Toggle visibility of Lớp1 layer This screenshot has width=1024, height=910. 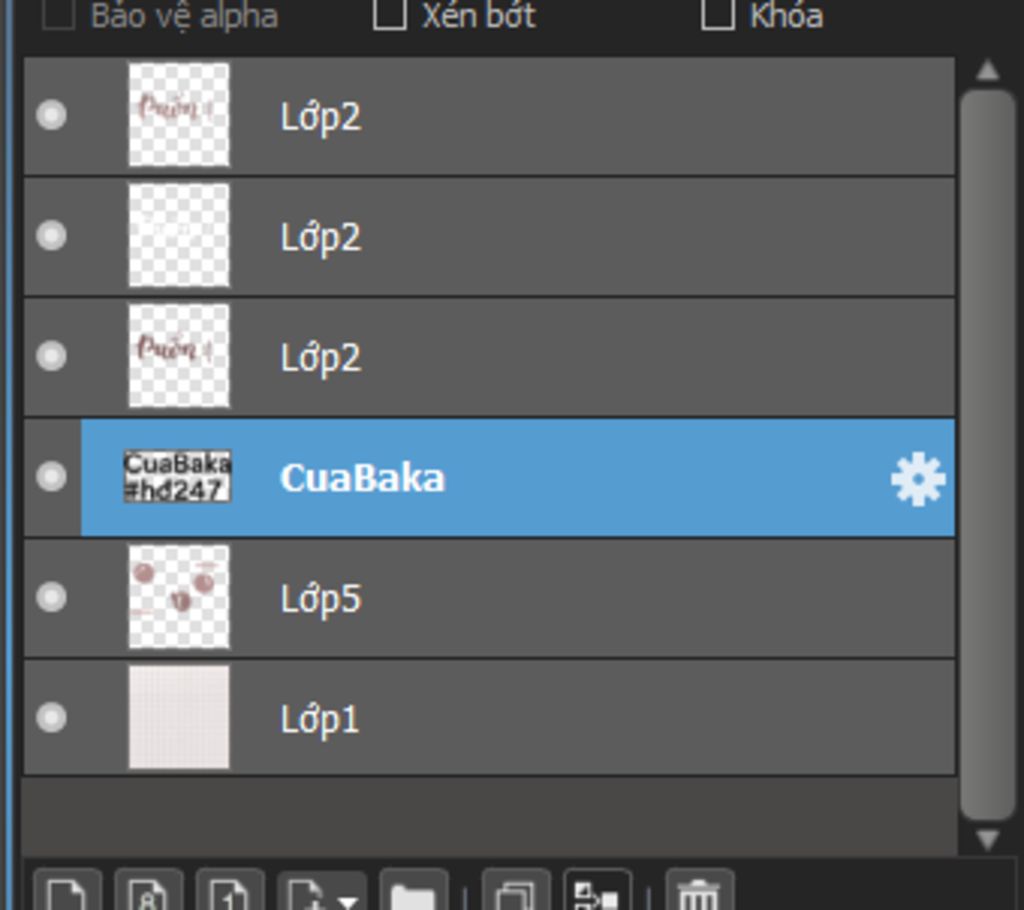51,717
